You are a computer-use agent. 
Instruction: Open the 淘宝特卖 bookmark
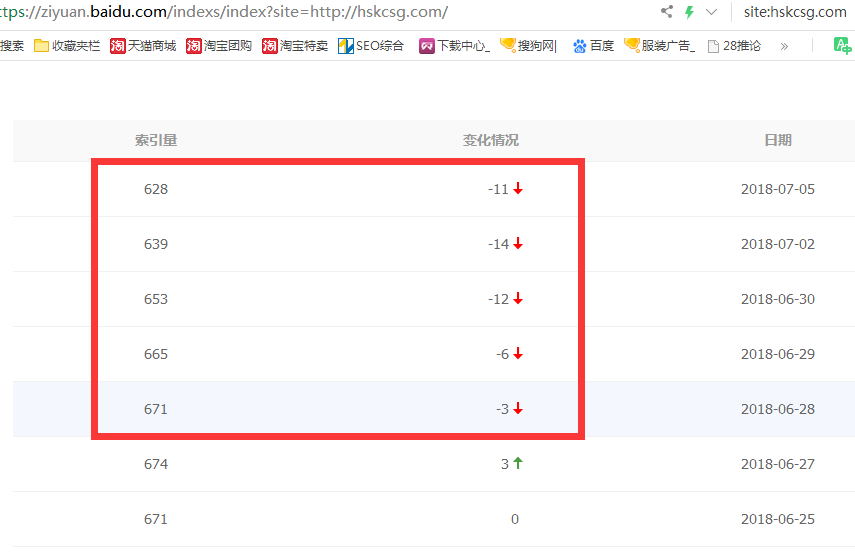point(295,46)
